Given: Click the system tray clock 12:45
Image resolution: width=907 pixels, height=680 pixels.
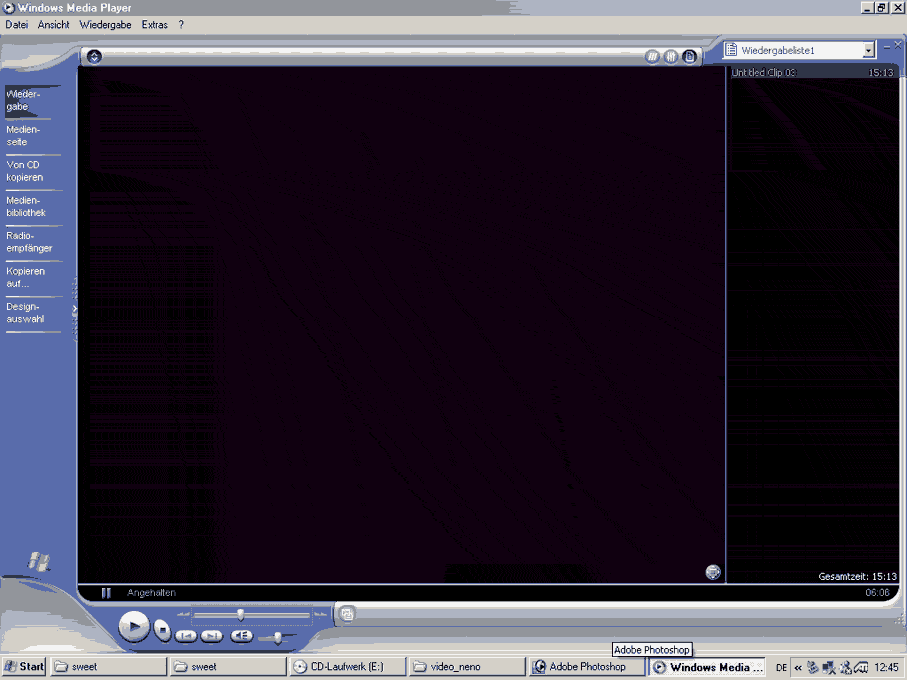Looking at the screenshot, I should click(887, 668).
